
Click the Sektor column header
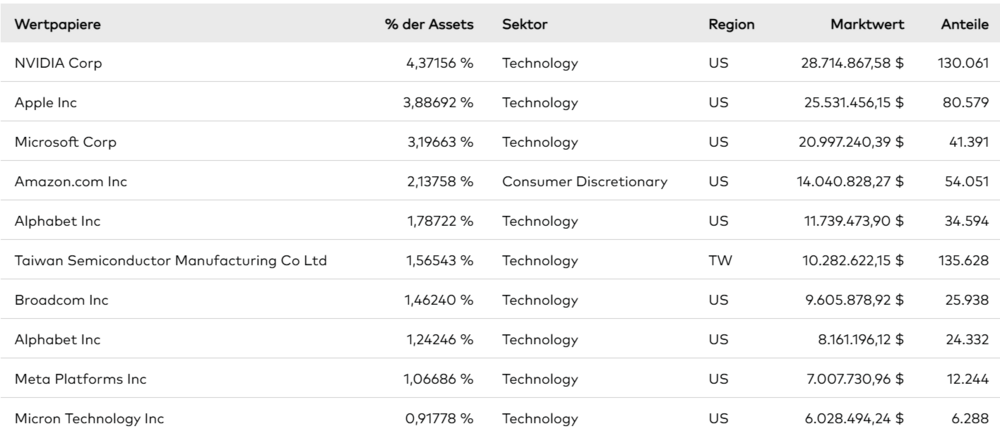pos(524,25)
